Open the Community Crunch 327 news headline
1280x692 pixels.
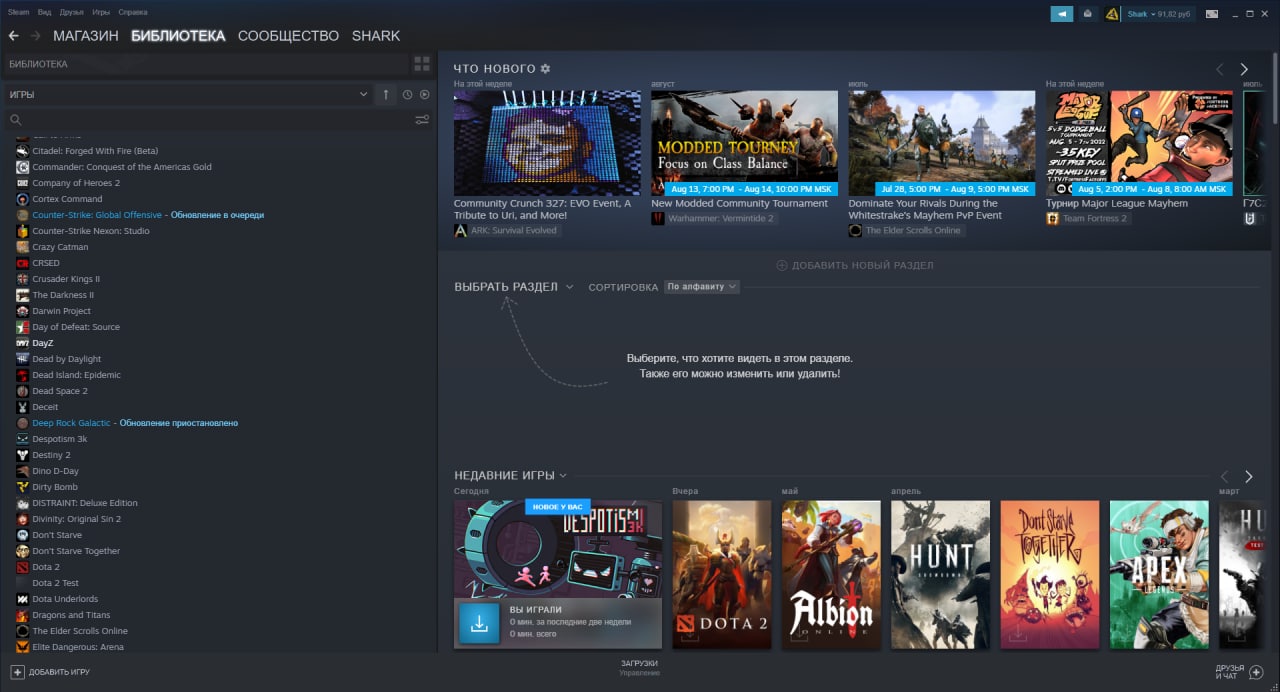[542, 209]
